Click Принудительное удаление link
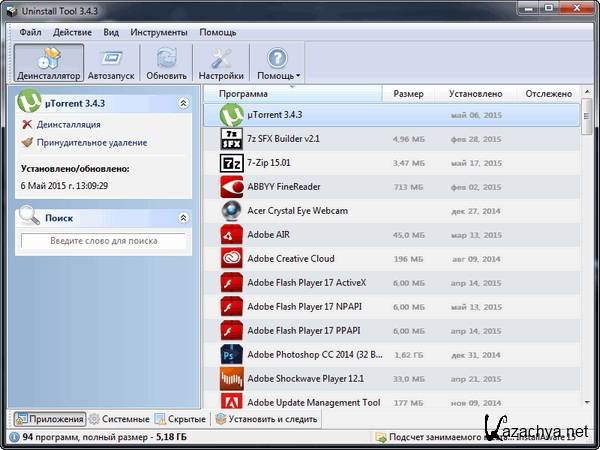Screen dimensions: 600x450 click(x=92, y=142)
